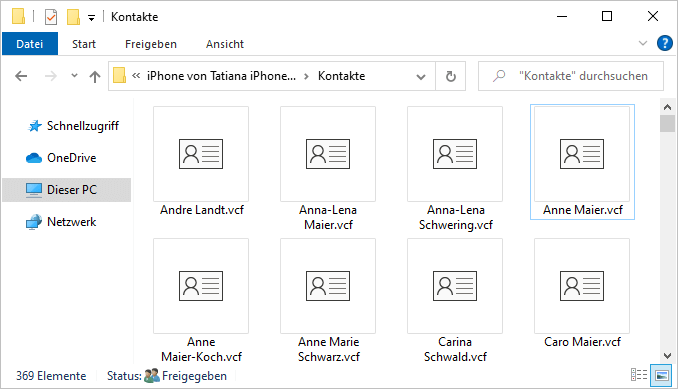
Task: Select the Caro Maier.vcf contact file
Action: pos(582,294)
